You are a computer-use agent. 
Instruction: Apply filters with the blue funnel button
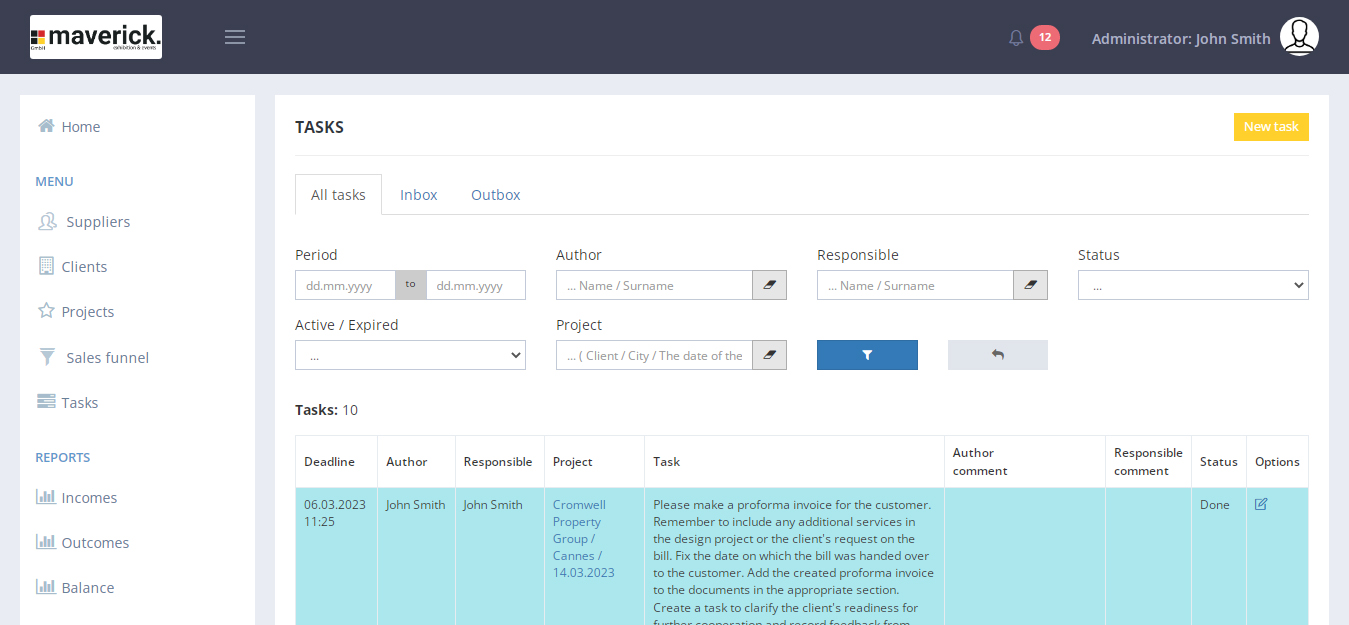[x=867, y=355]
